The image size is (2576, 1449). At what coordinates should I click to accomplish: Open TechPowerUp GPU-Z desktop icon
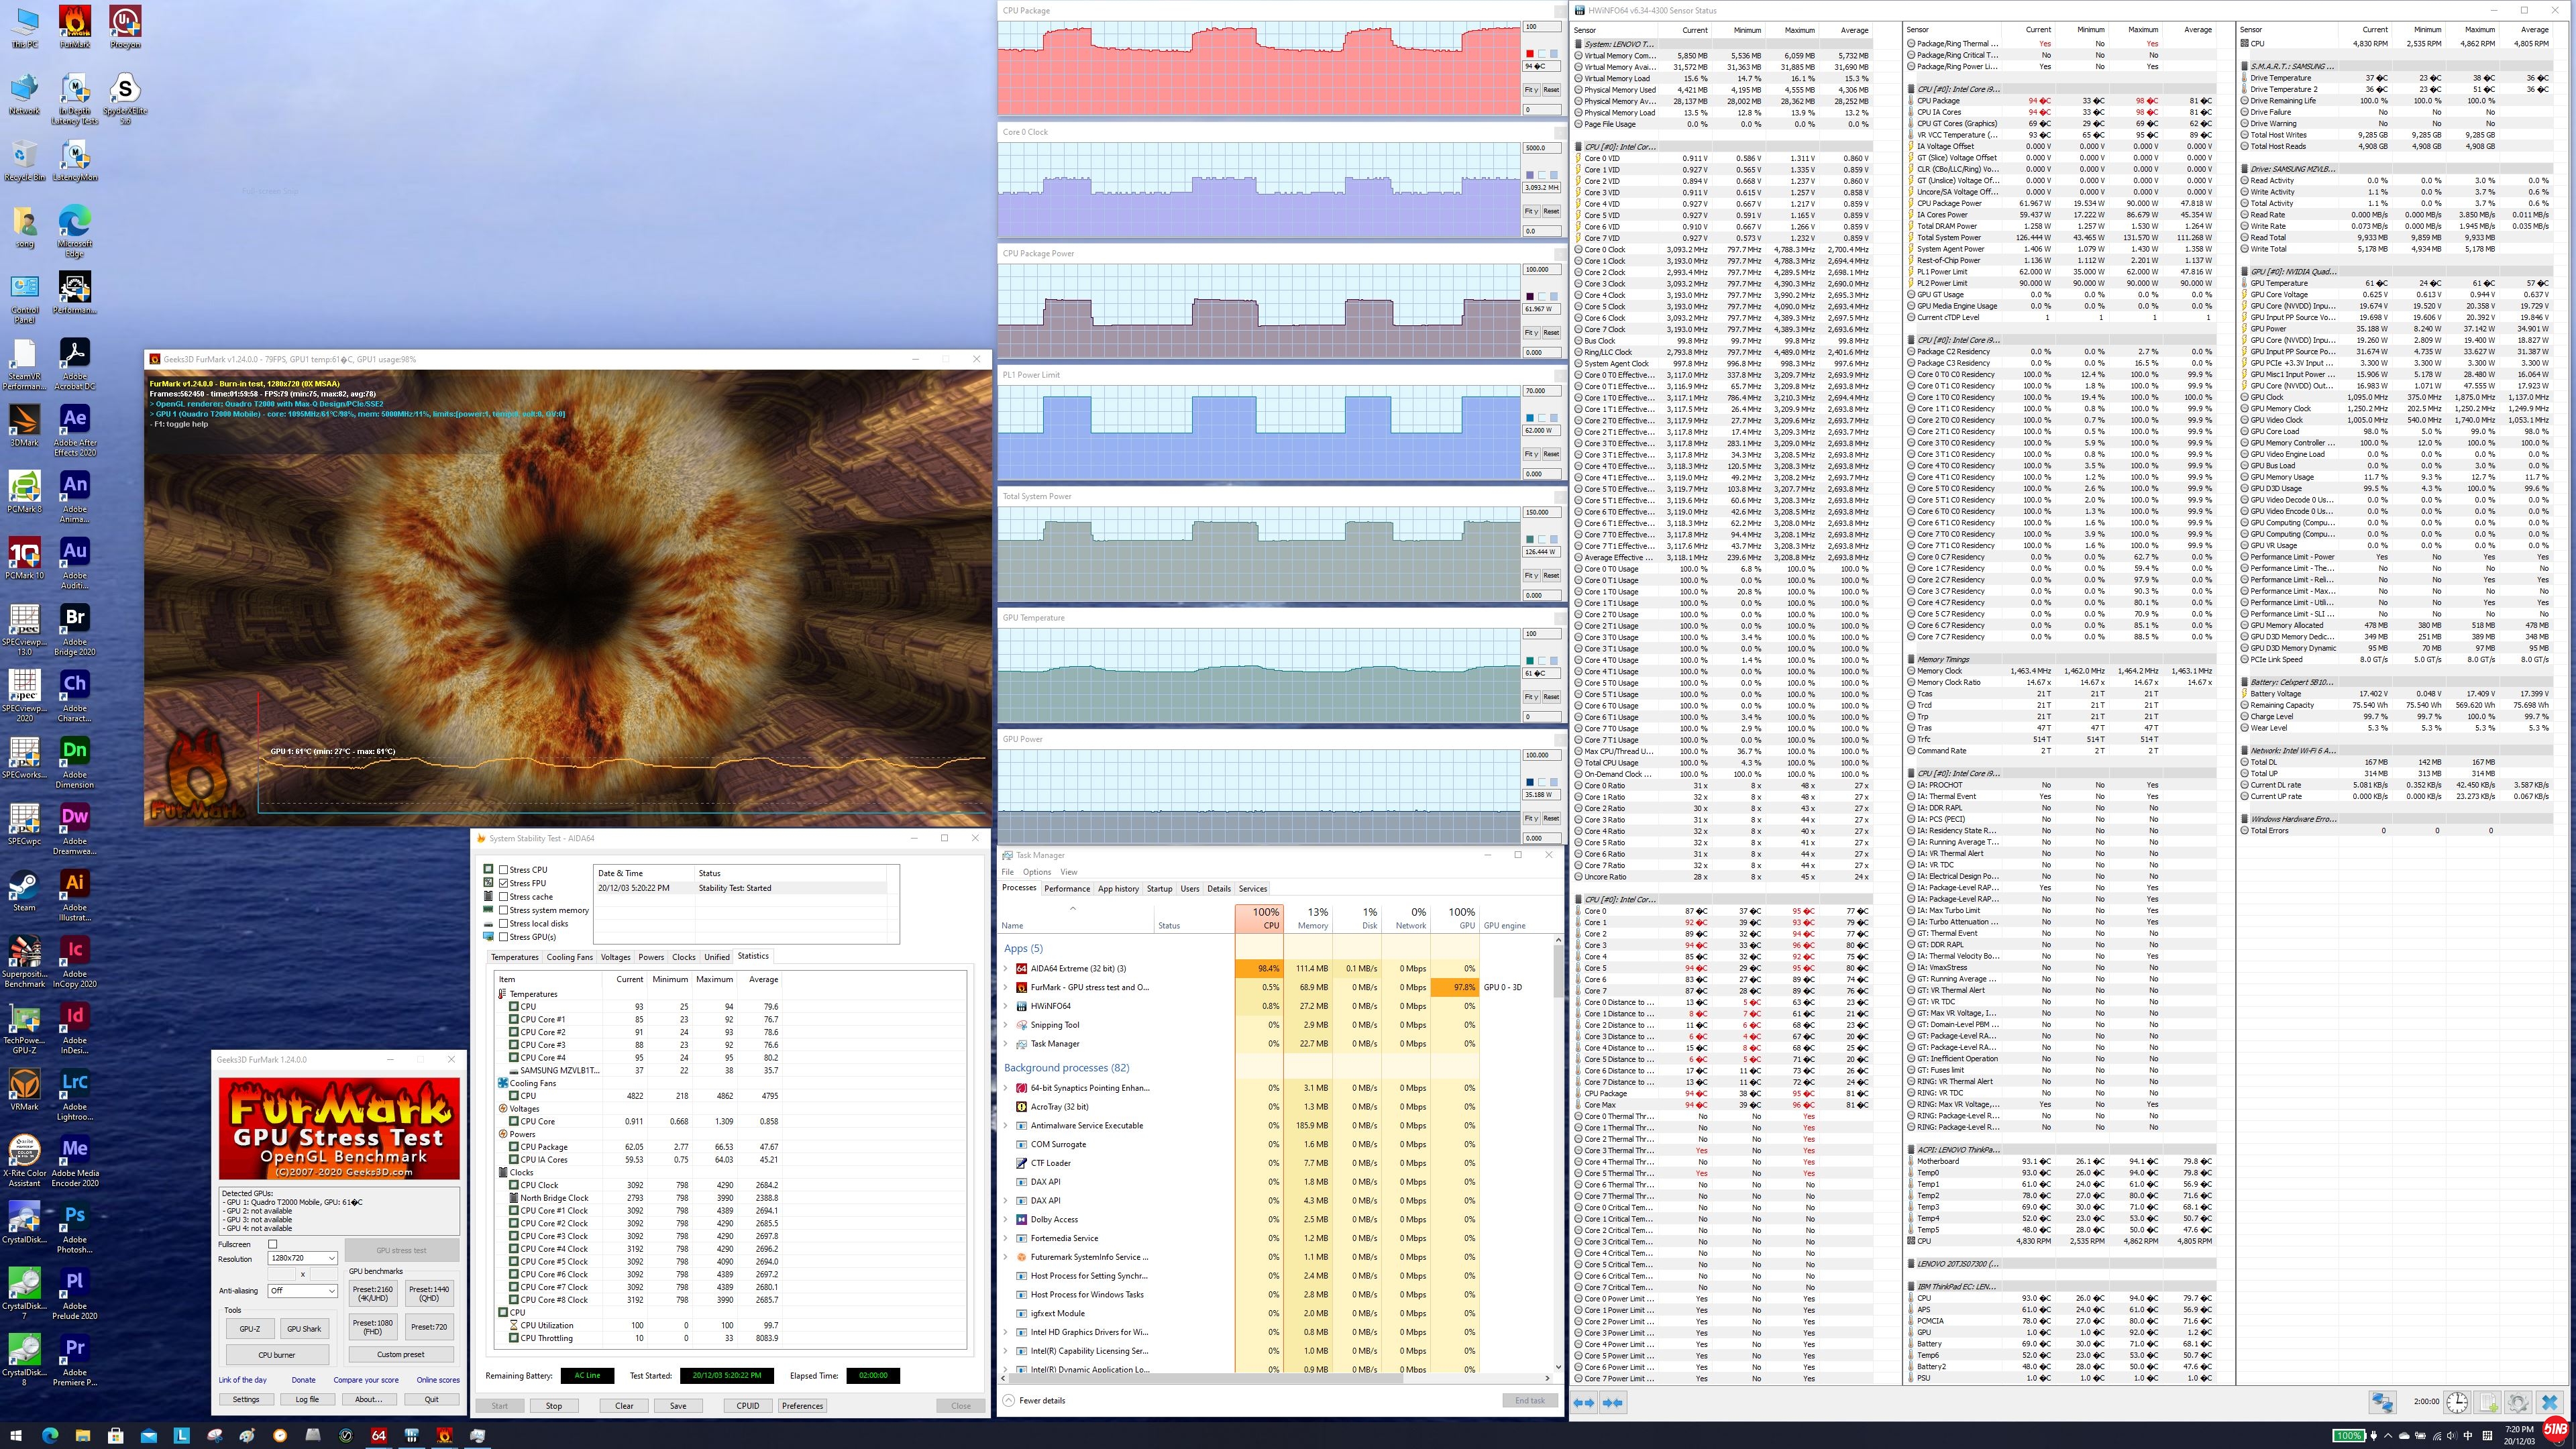click(24, 1028)
